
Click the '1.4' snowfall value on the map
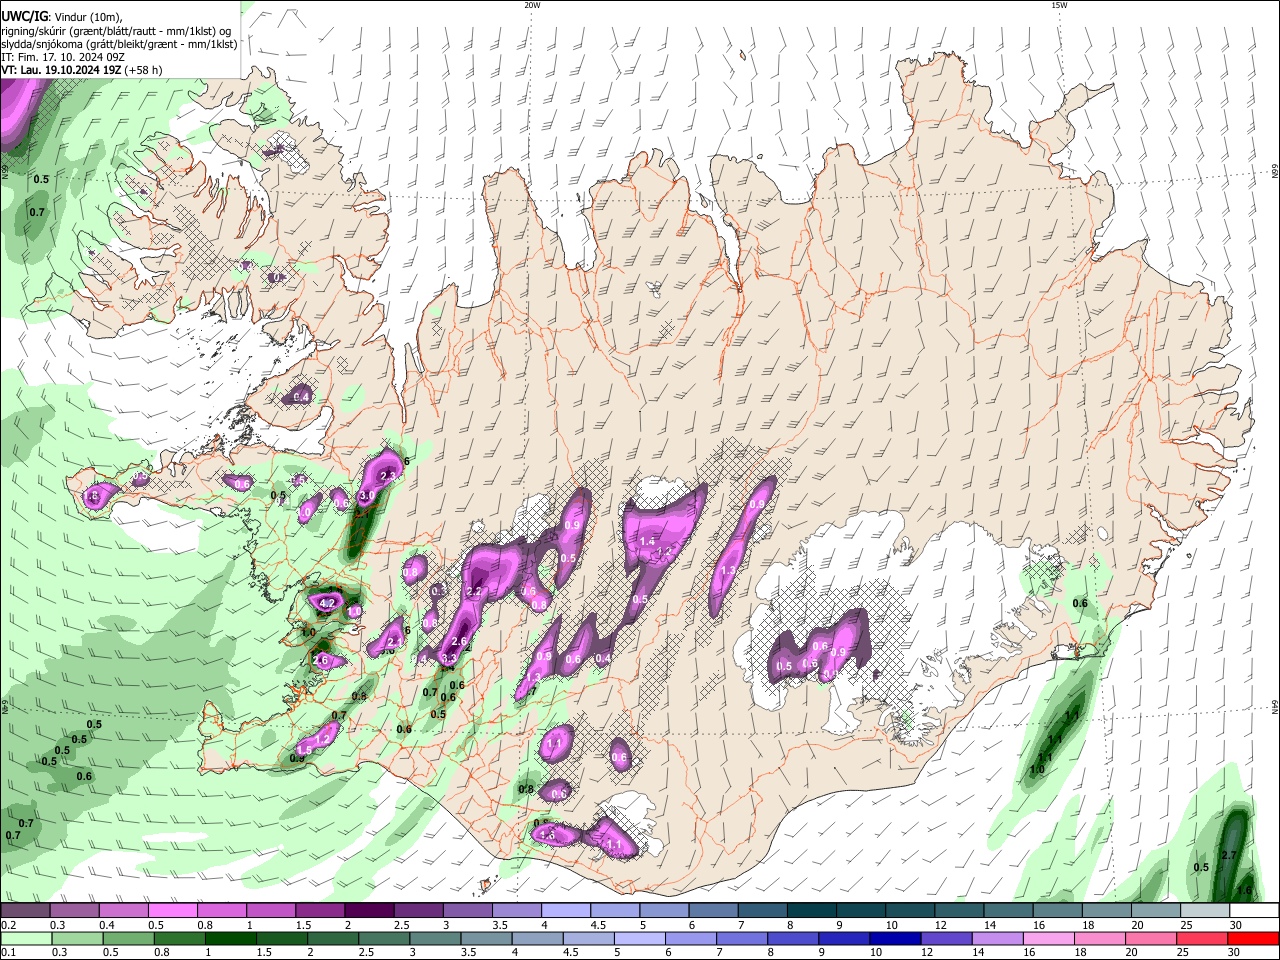646,540
